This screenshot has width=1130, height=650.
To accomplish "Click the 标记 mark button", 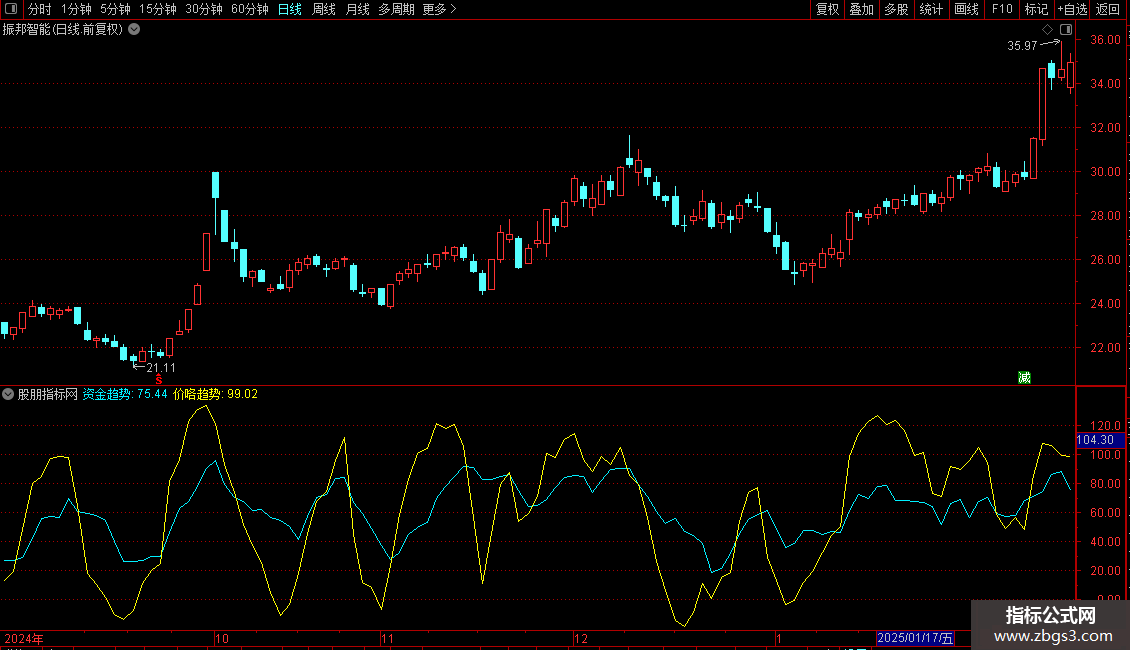I will tap(1036, 9).
